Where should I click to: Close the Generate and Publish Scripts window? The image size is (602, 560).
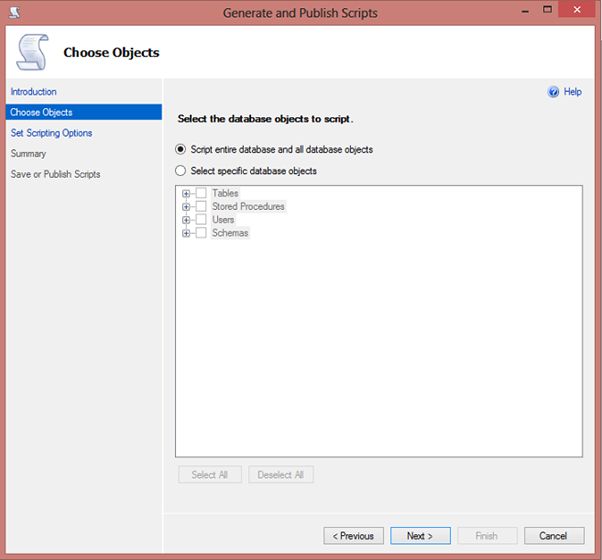(577, 10)
